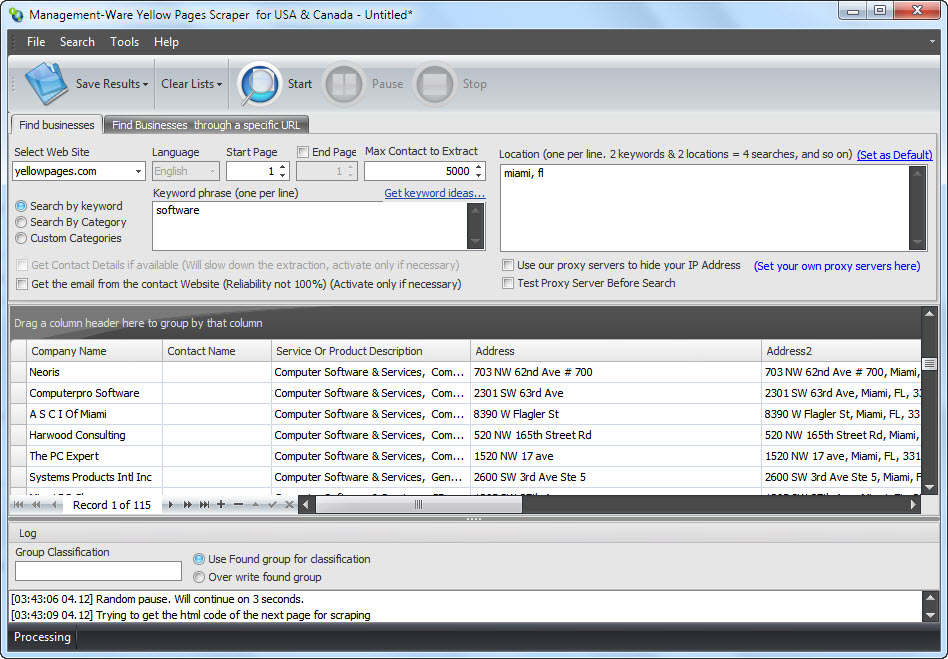Click the results grid right scroll arrow
The height and width of the screenshot is (659, 948).
click(x=913, y=504)
